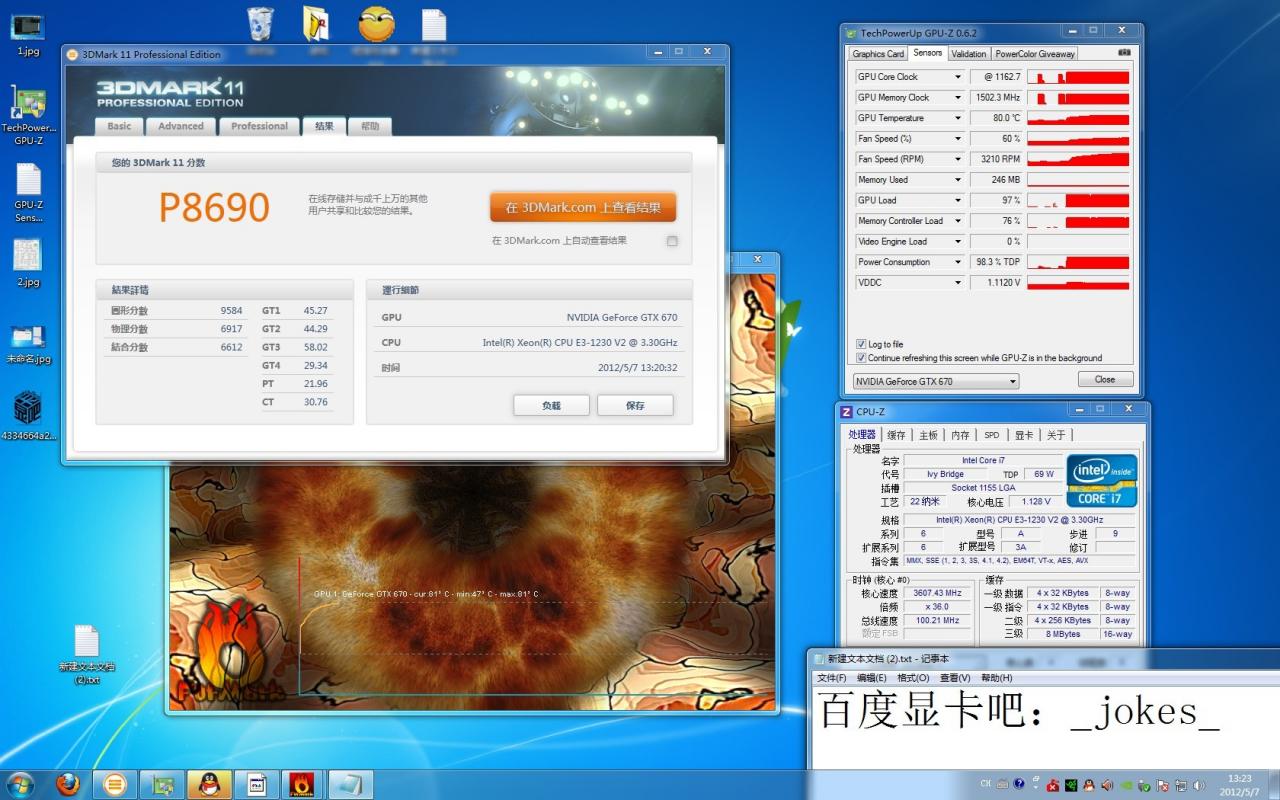Launch Firefox from the taskbar
The image size is (1280, 800).
tap(68, 784)
